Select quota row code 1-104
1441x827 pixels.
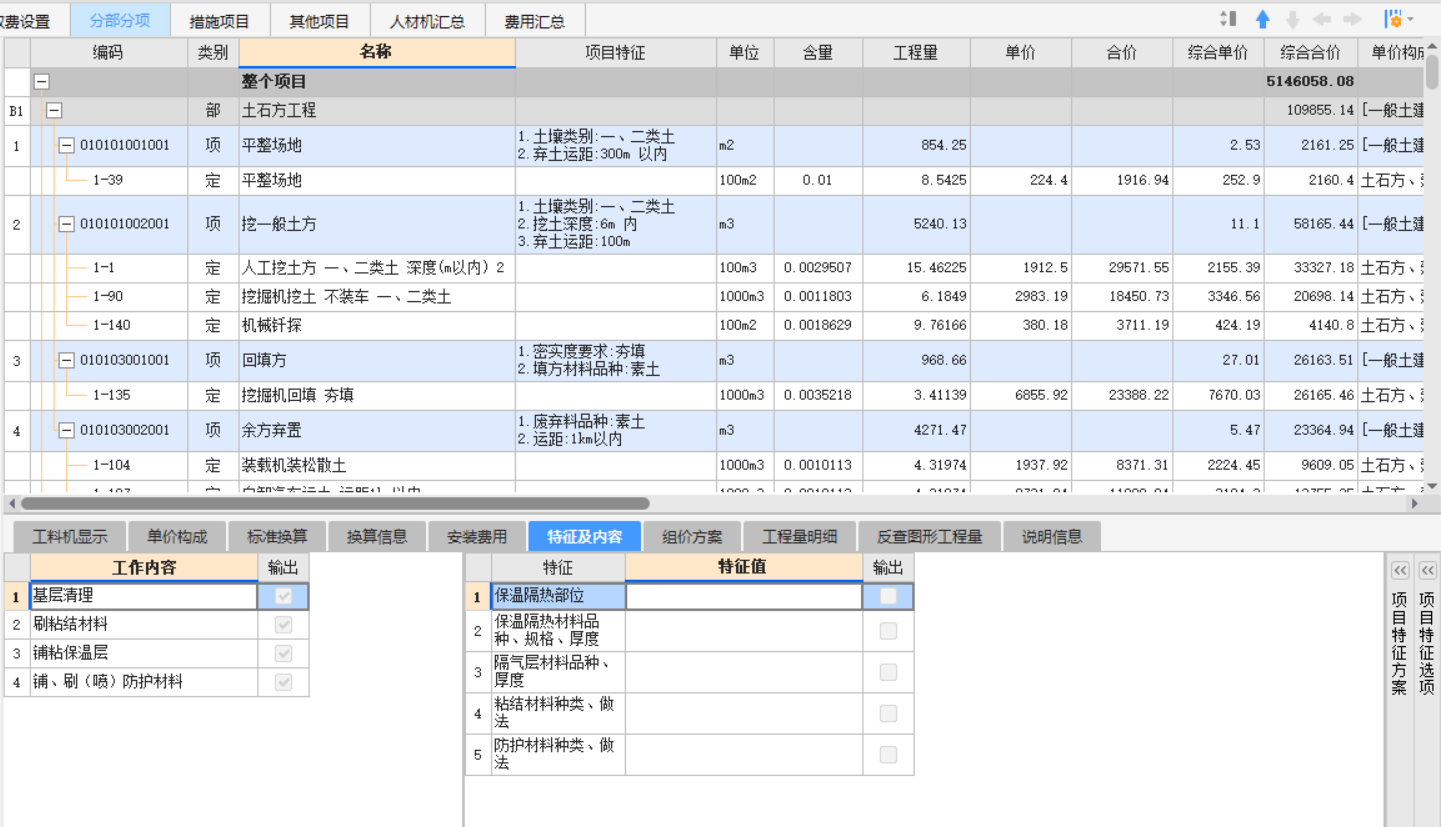(111, 465)
